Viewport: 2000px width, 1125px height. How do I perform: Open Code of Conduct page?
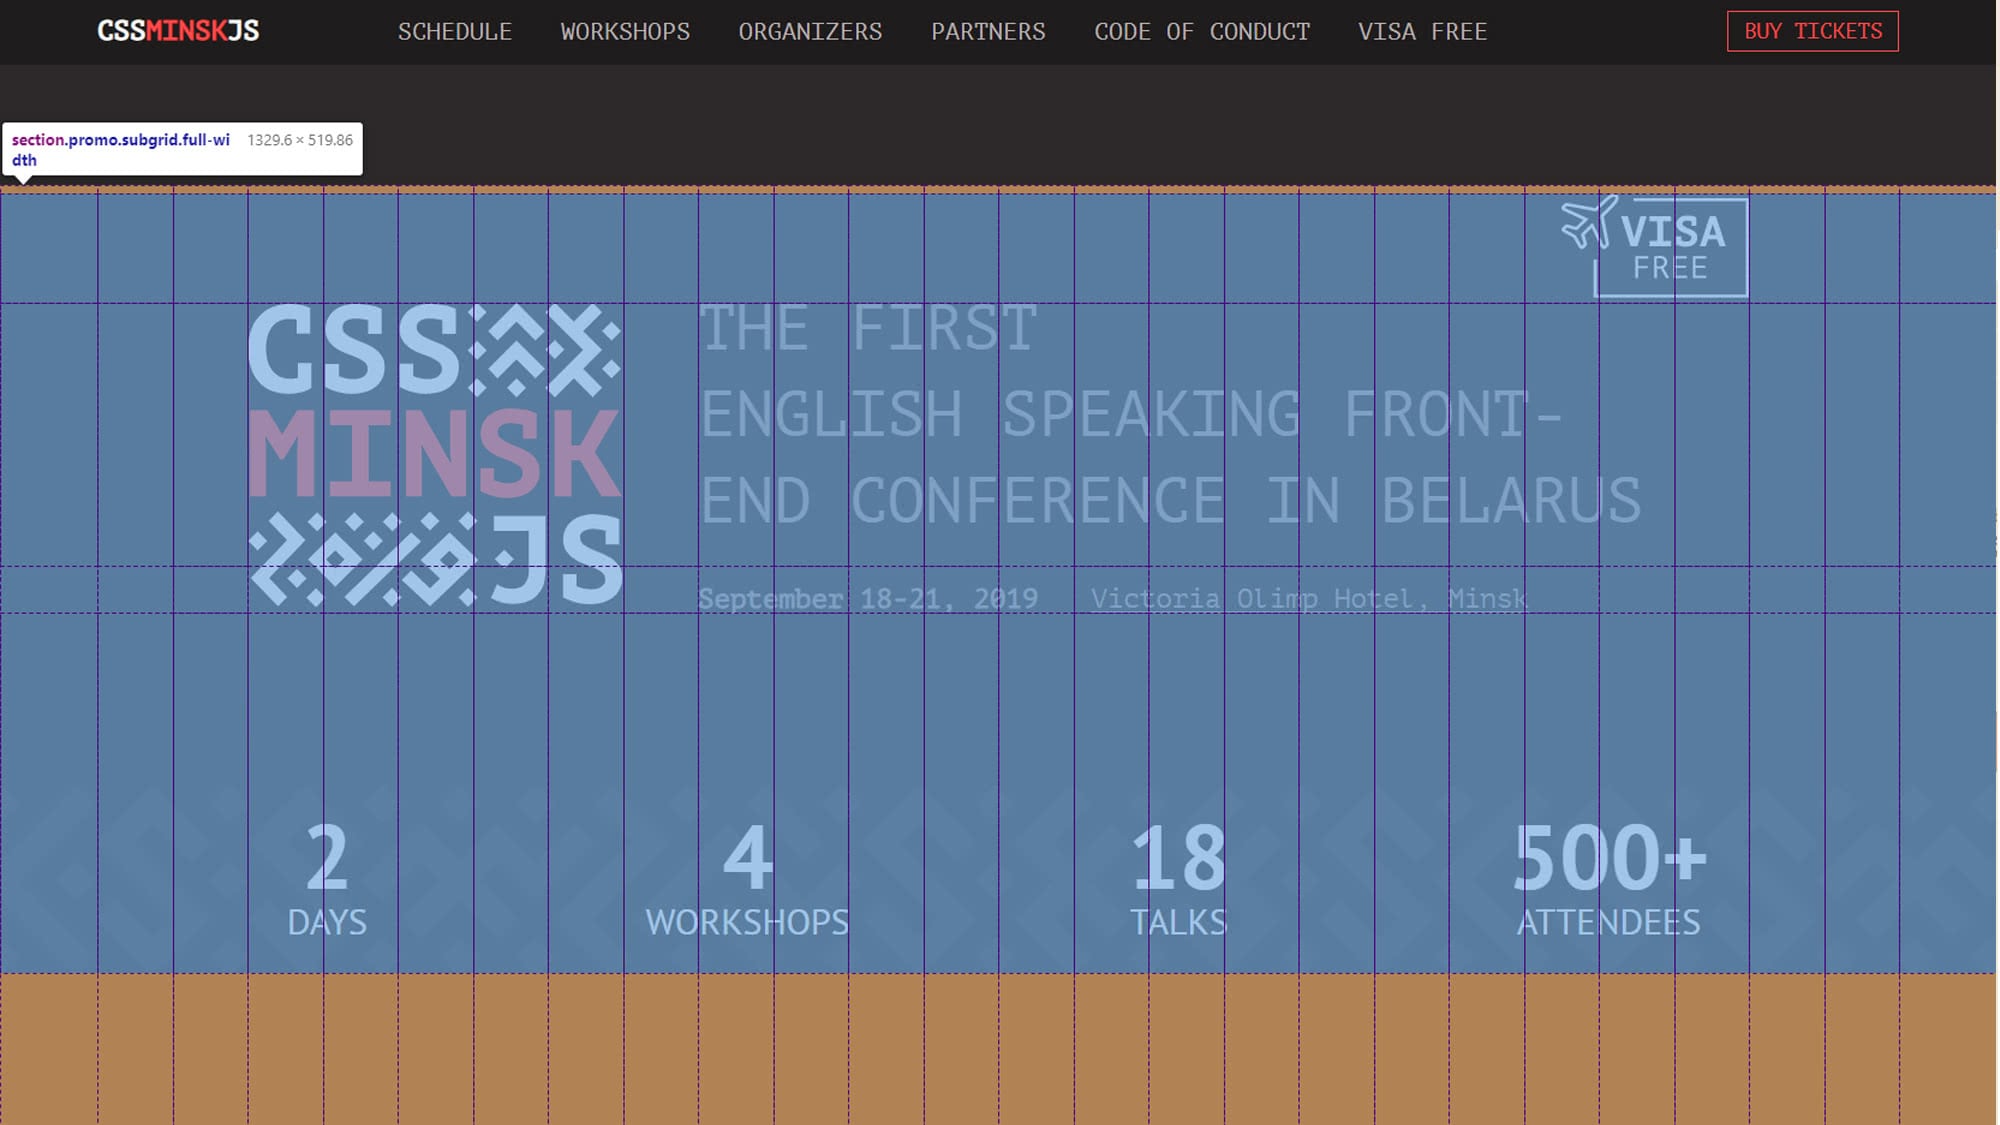point(1202,32)
